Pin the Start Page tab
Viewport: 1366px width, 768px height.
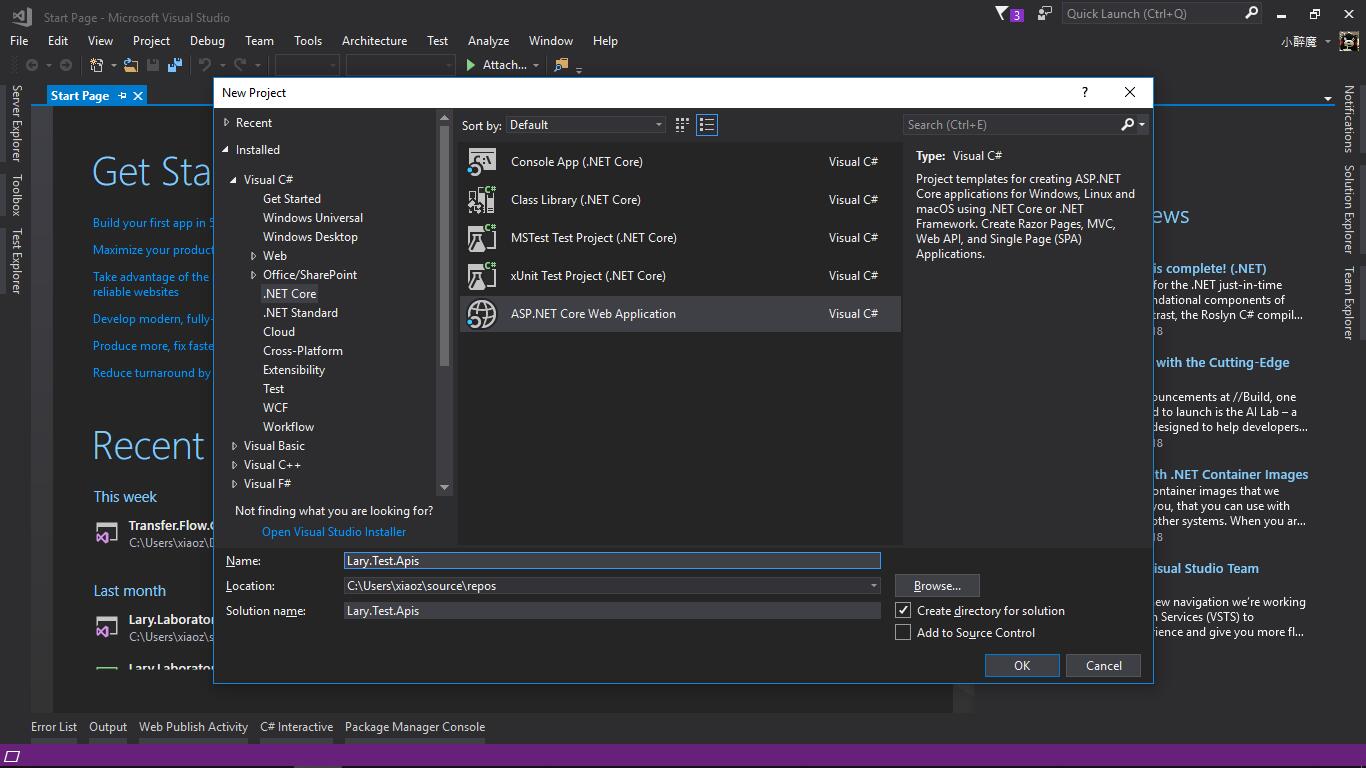tap(122, 95)
